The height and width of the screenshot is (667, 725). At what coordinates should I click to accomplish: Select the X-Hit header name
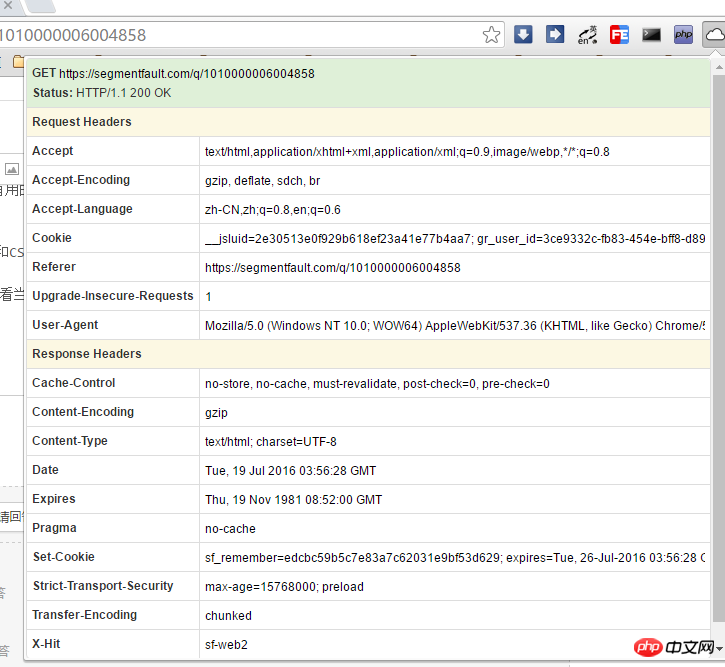click(46, 644)
